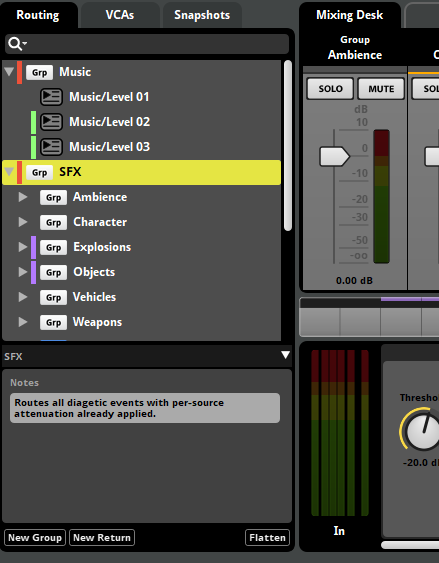
Task: Click the event icon of Music/Level 01
Action: click(51, 97)
